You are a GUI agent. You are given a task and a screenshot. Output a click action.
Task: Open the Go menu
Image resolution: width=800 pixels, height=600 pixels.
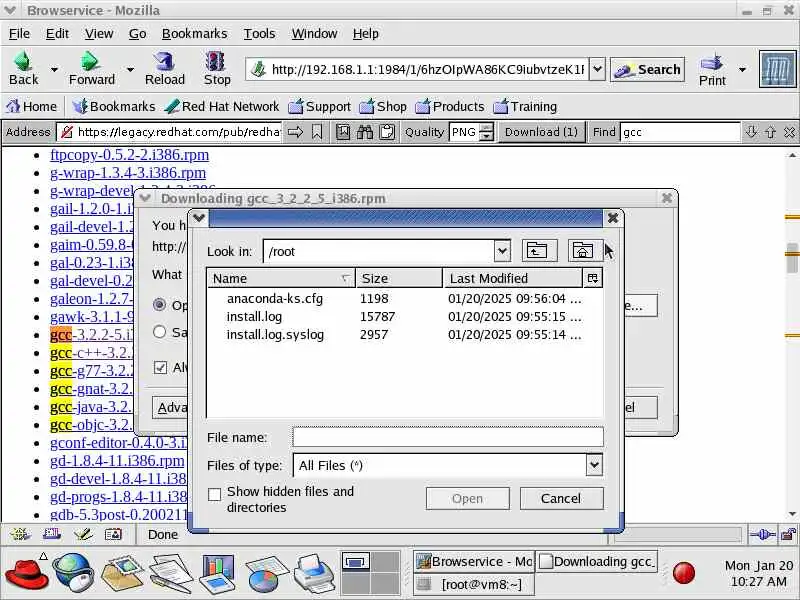pyautogui.click(x=137, y=34)
